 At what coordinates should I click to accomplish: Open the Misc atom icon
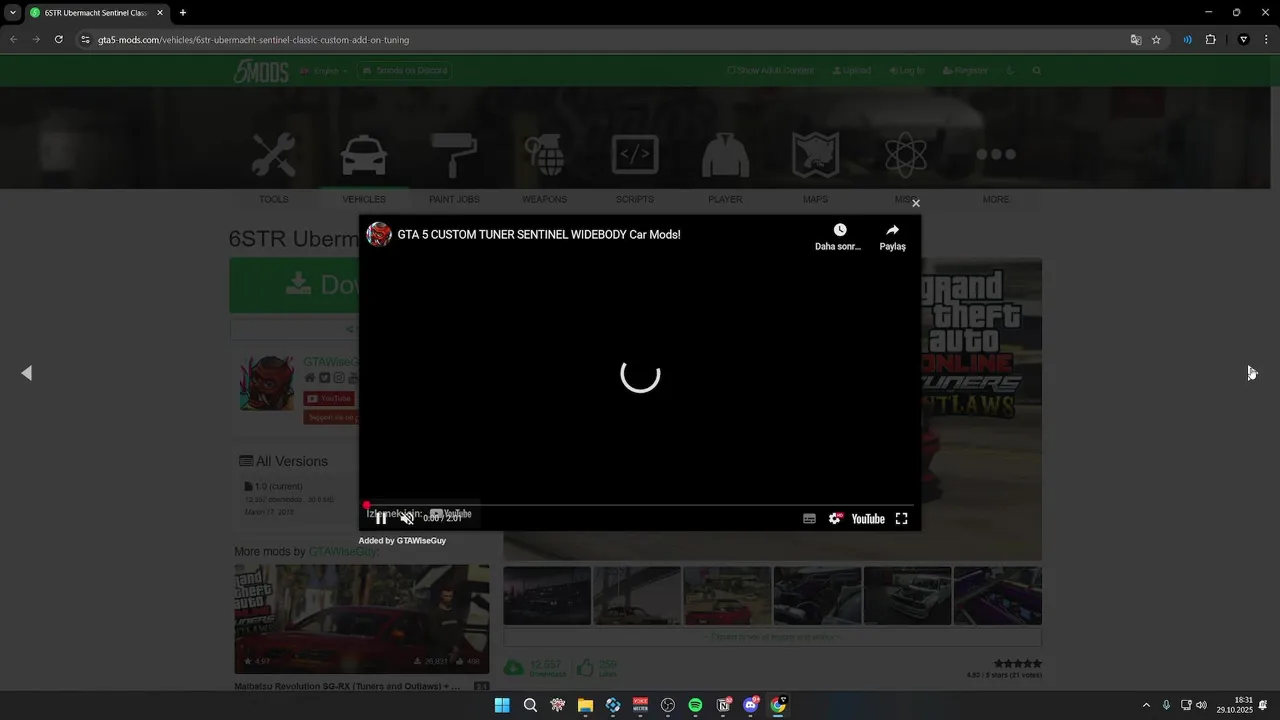pos(906,155)
